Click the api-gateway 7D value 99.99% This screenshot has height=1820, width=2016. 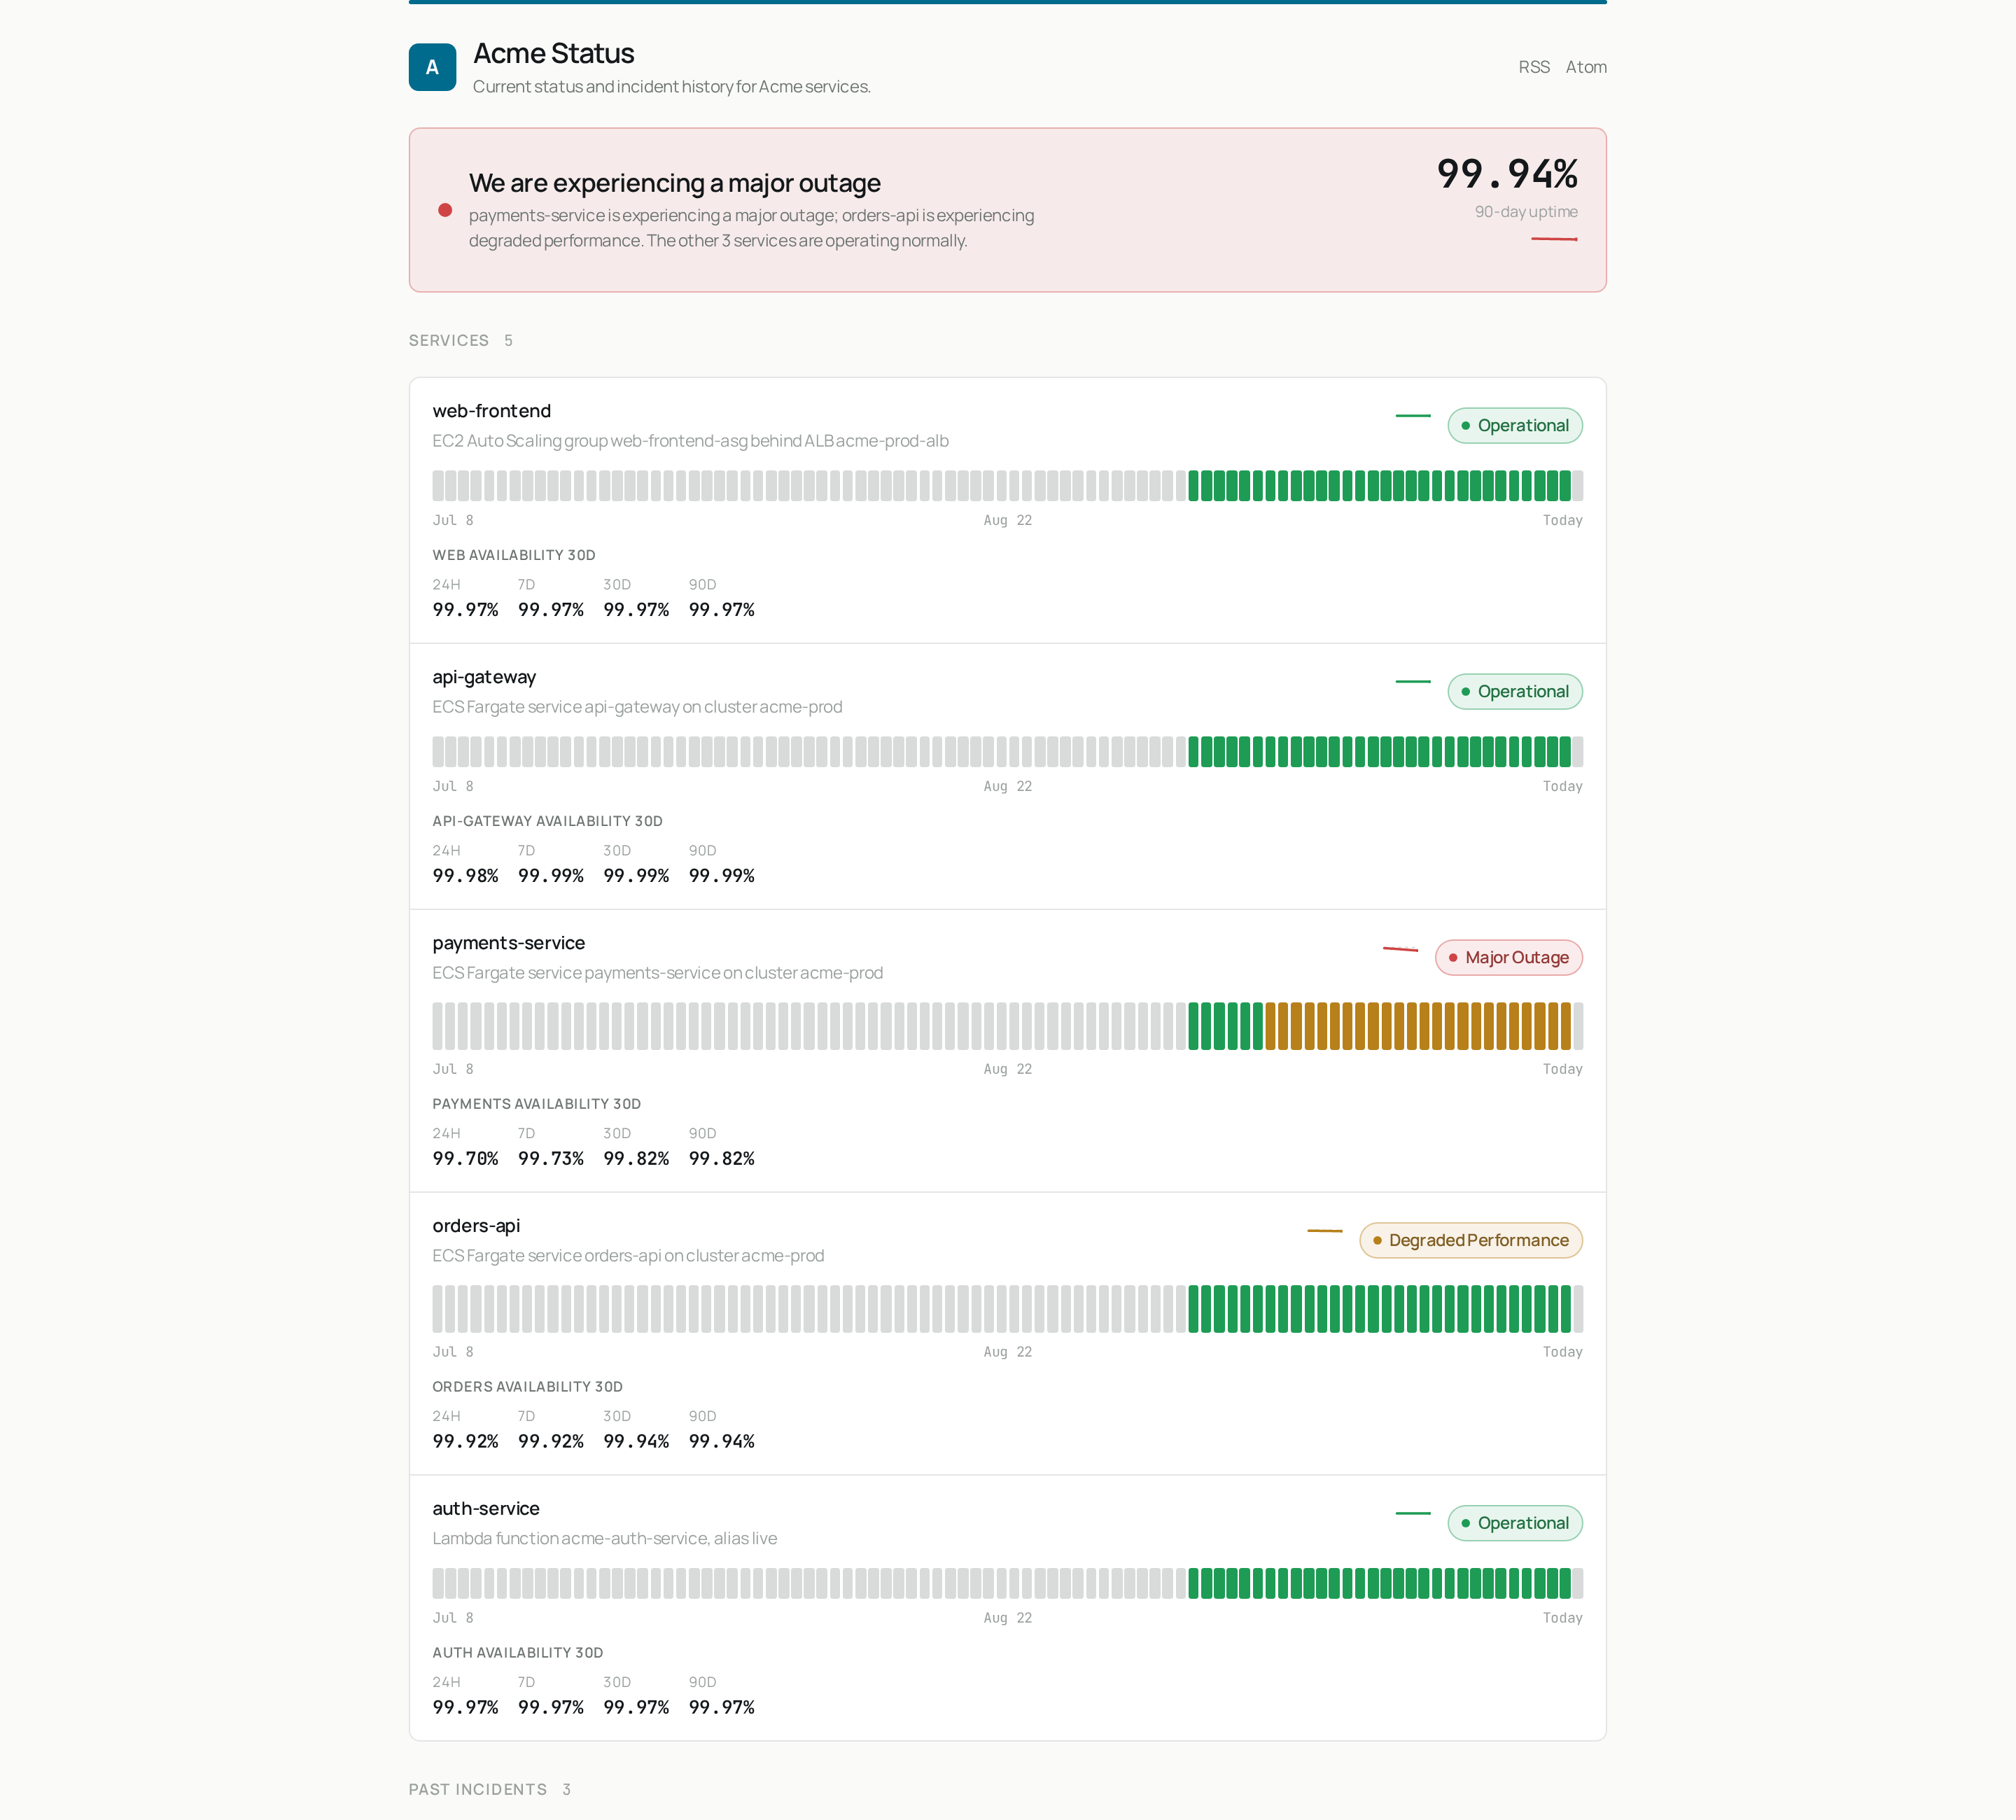pyautogui.click(x=550, y=876)
